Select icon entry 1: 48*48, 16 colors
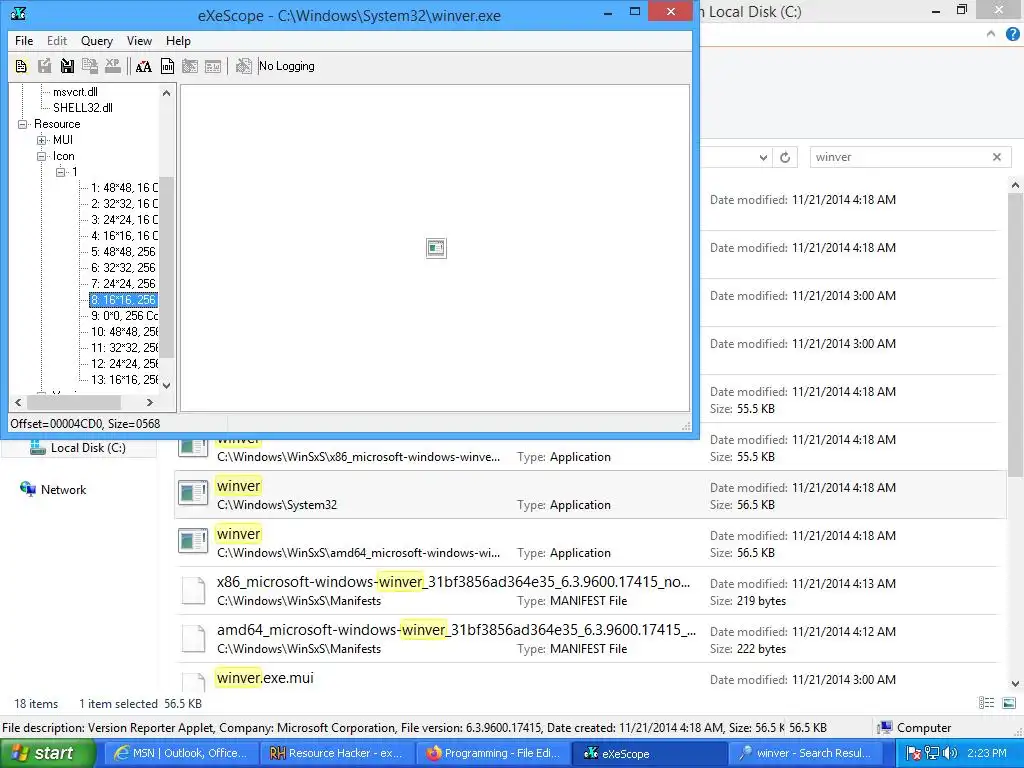The width and height of the screenshot is (1024, 768). [124, 188]
